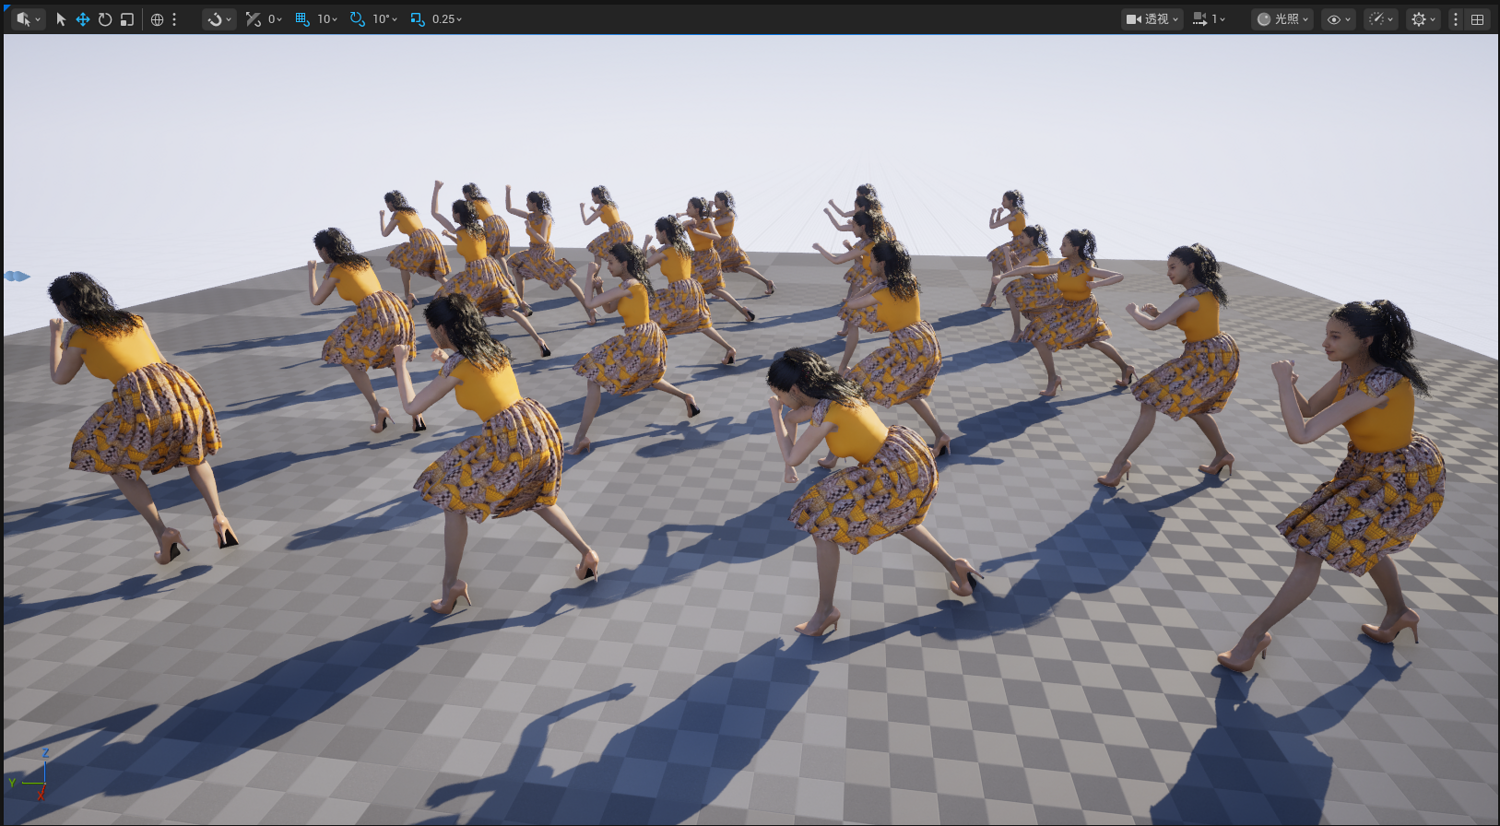Open the Show flags eye menu
This screenshot has width=1500, height=826.
click(x=1338, y=19)
